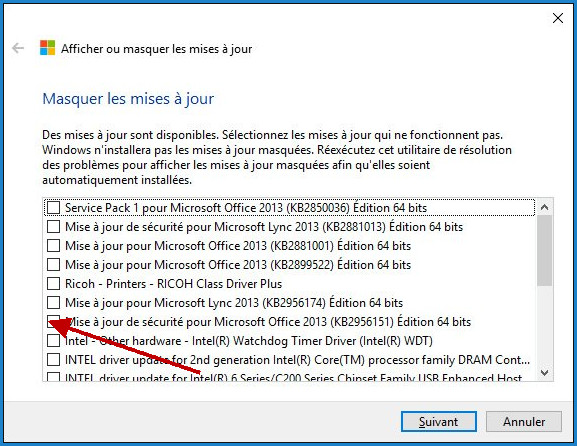Screen dimensions: 577x446
Task: Select the Intel Watchdog Timer Driver item text
Action: point(249,341)
